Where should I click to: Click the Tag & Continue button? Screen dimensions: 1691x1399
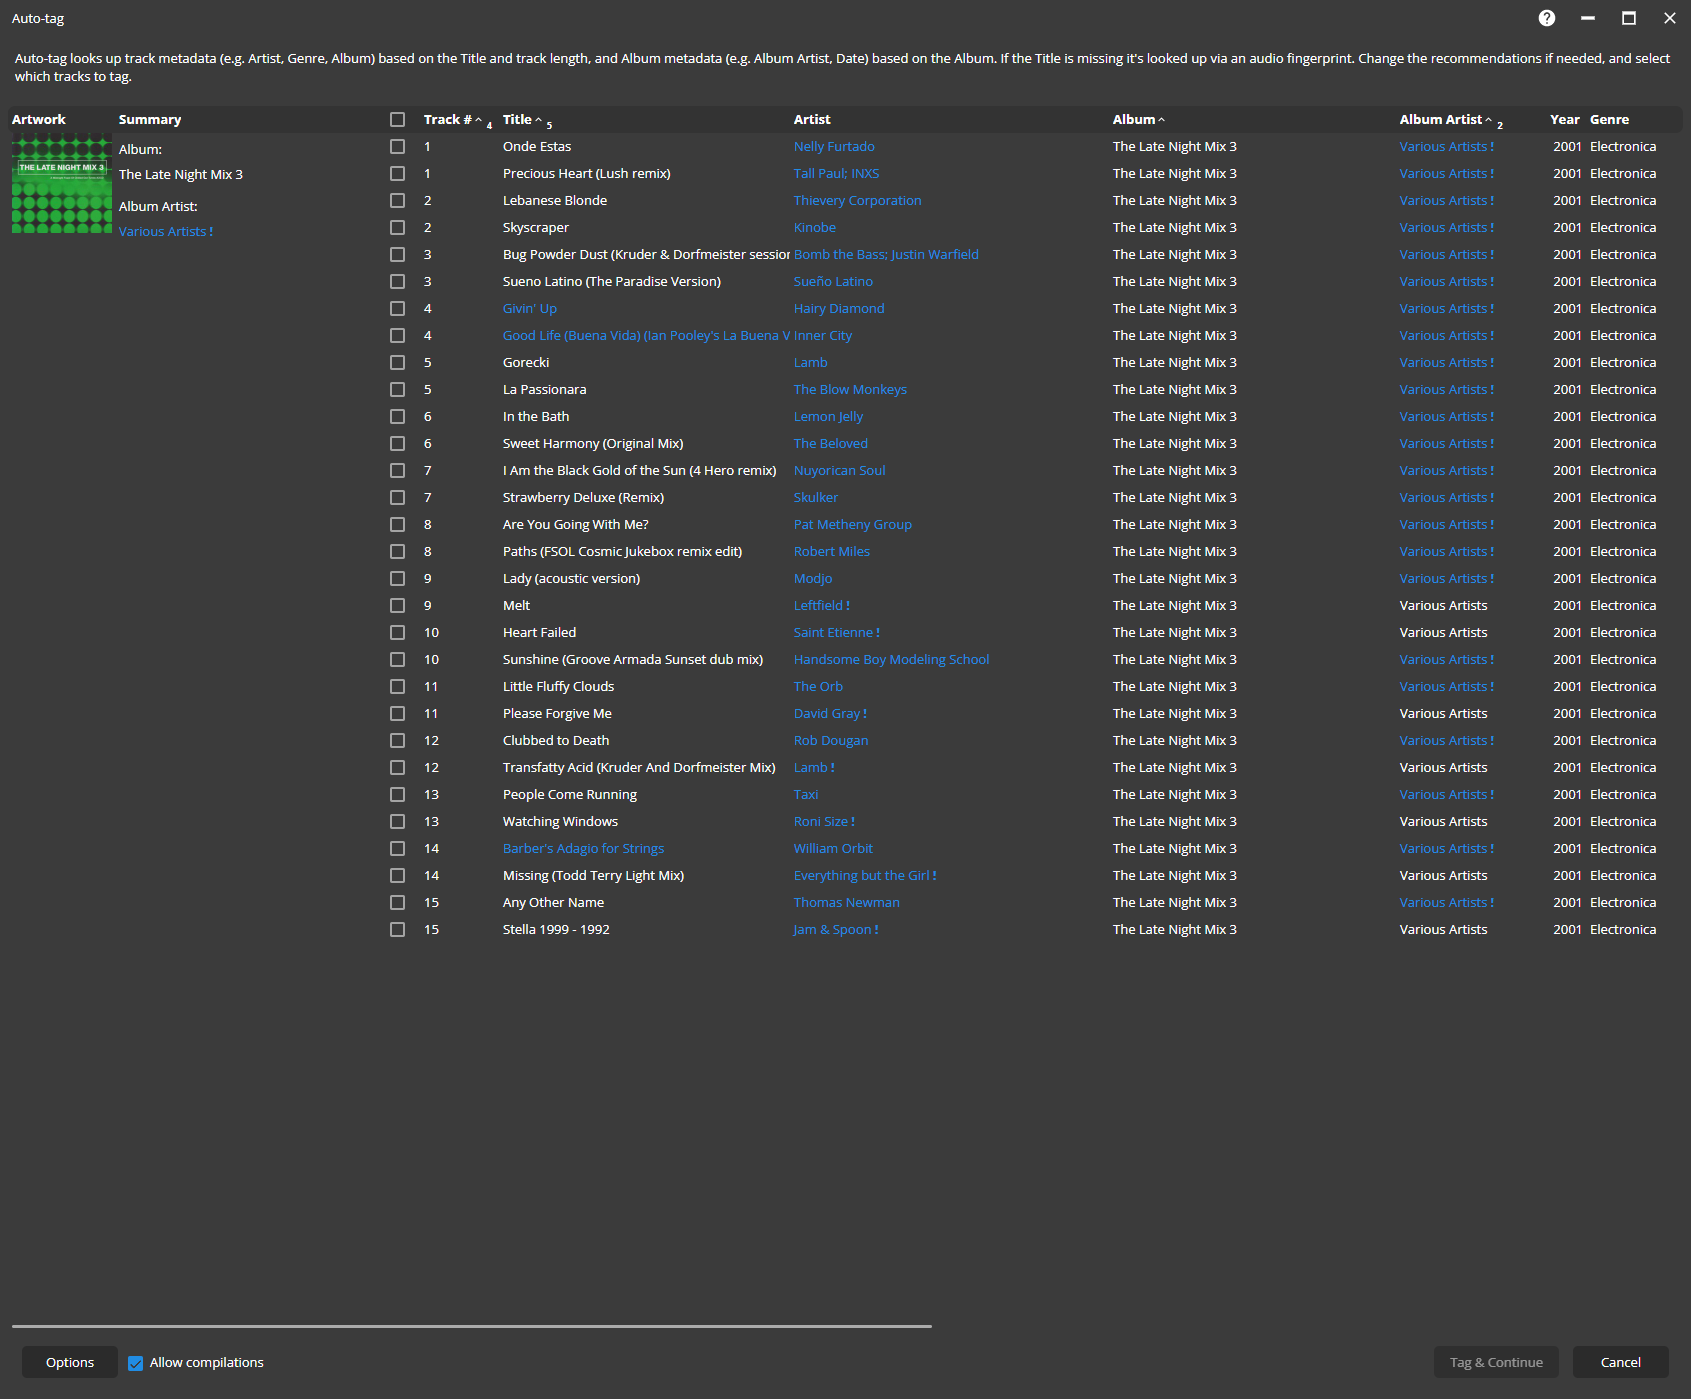pos(1496,1362)
